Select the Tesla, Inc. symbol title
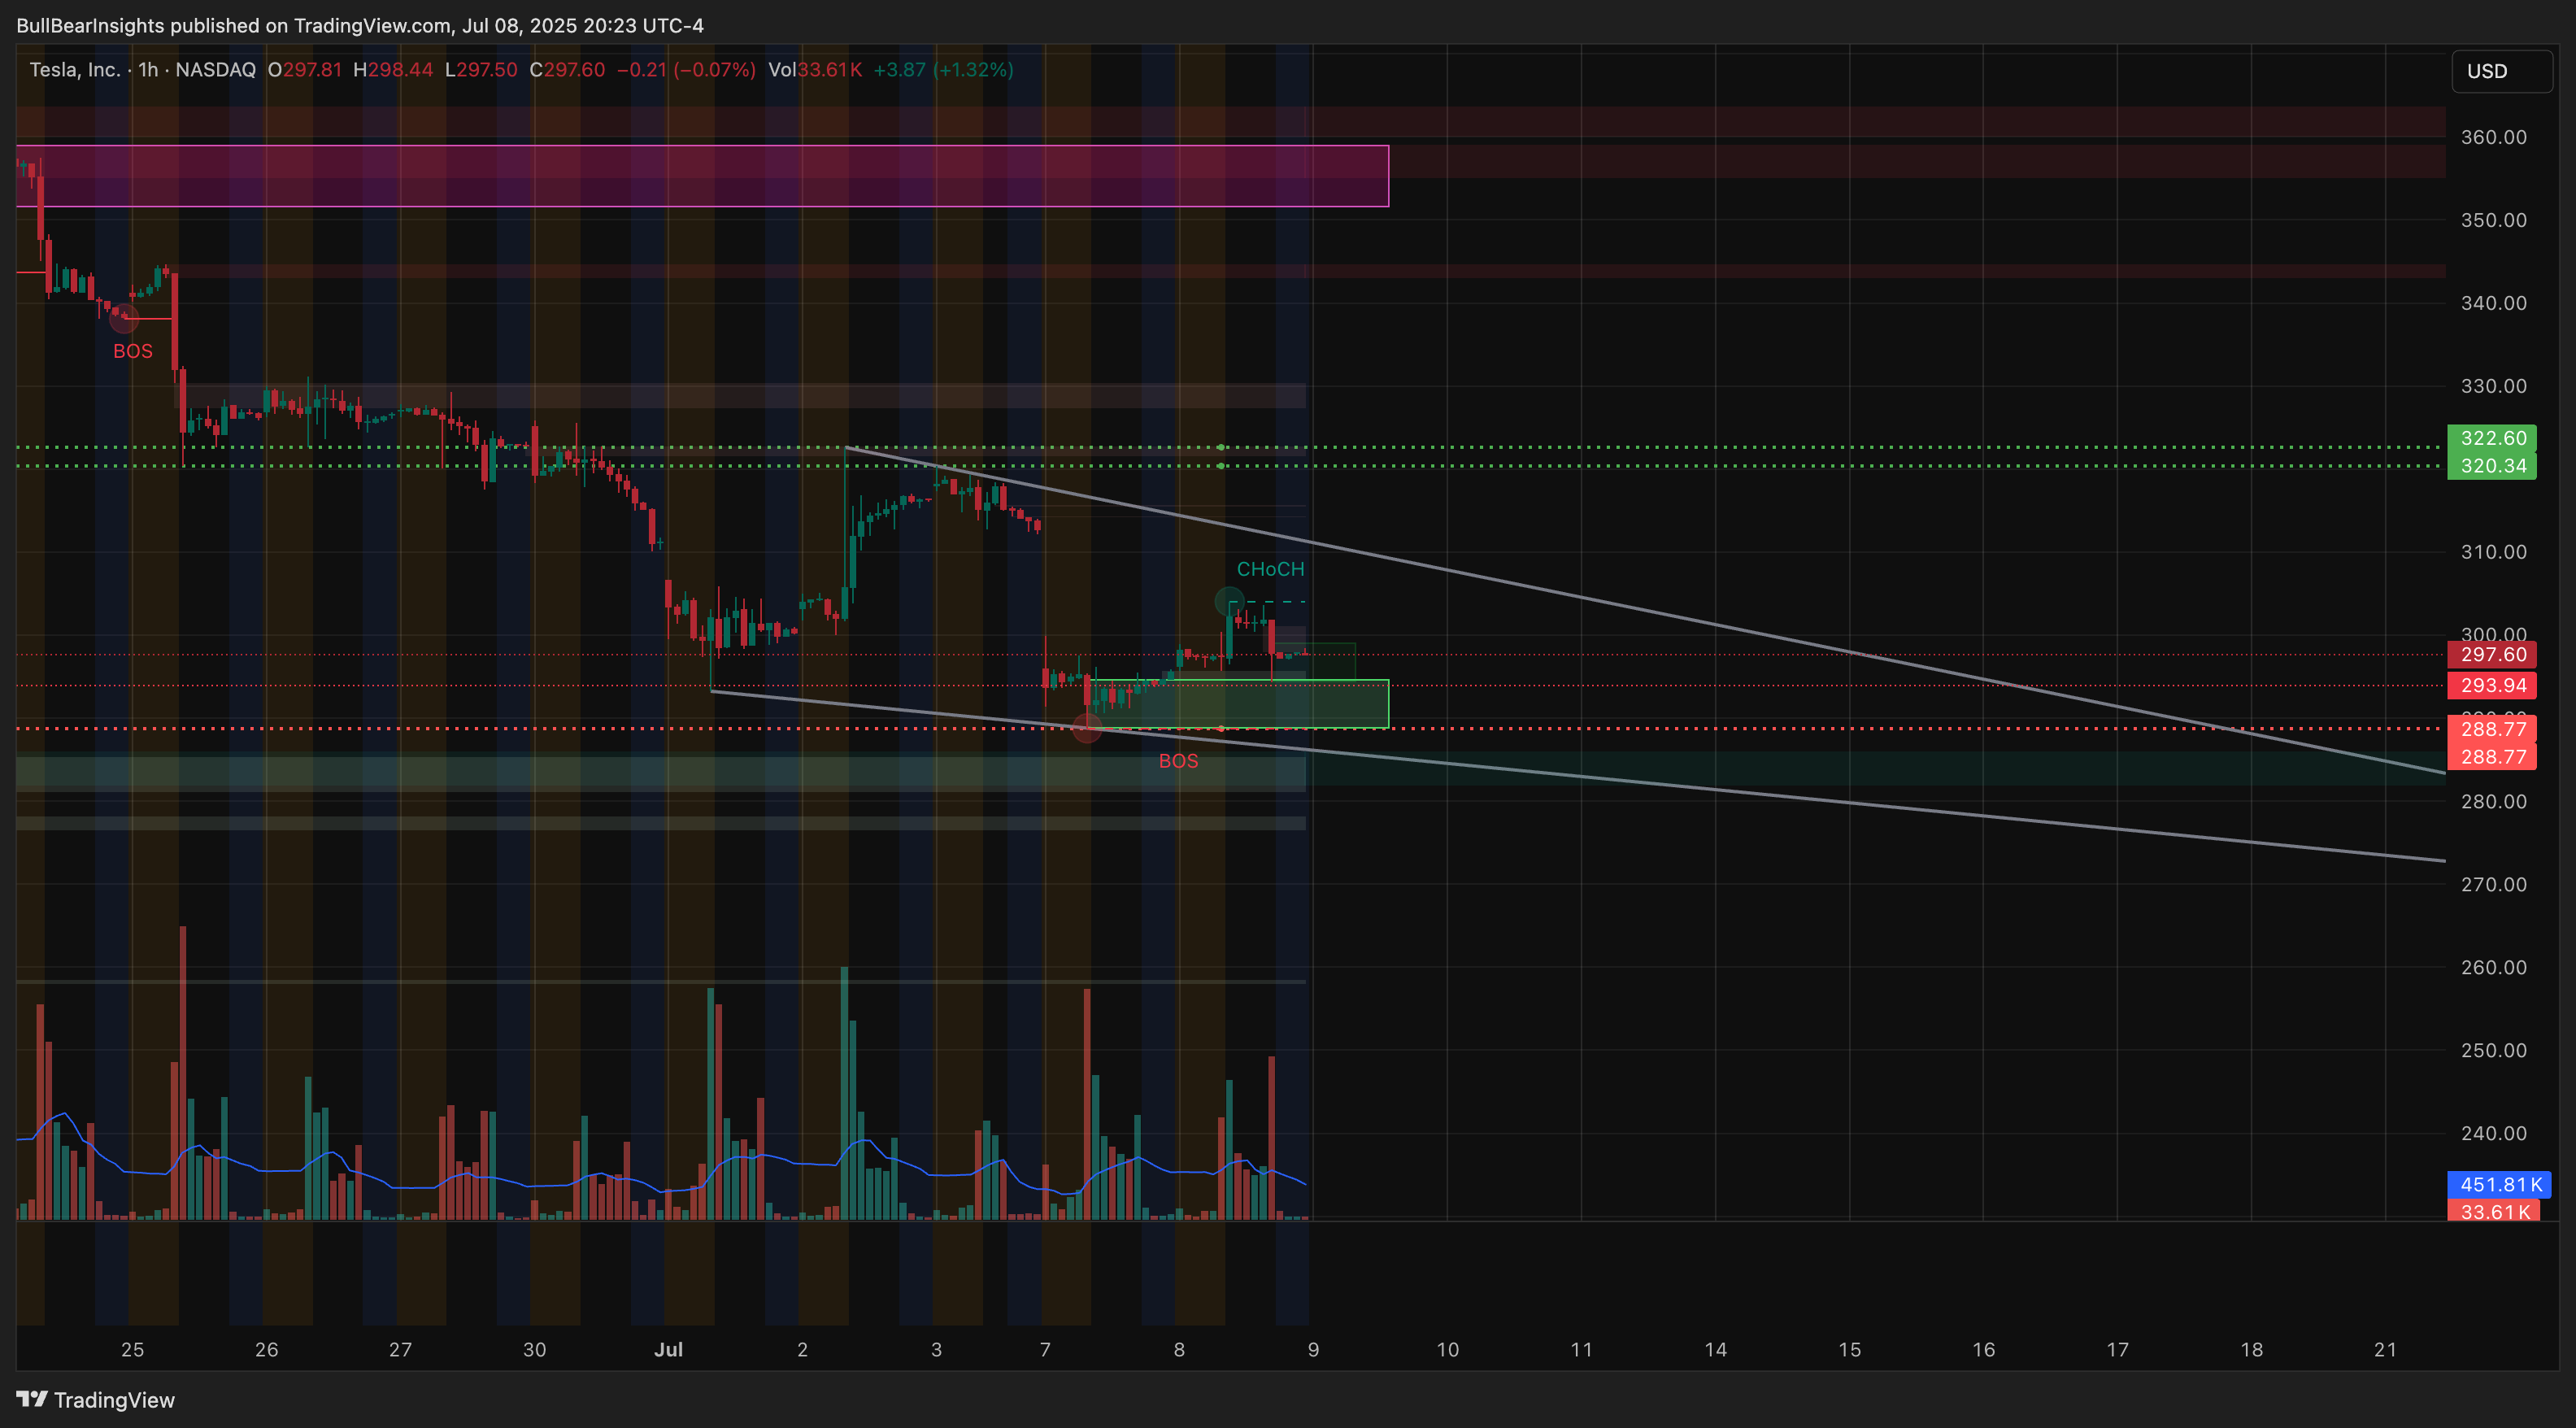This screenshot has width=2576, height=1428. [x=75, y=70]
